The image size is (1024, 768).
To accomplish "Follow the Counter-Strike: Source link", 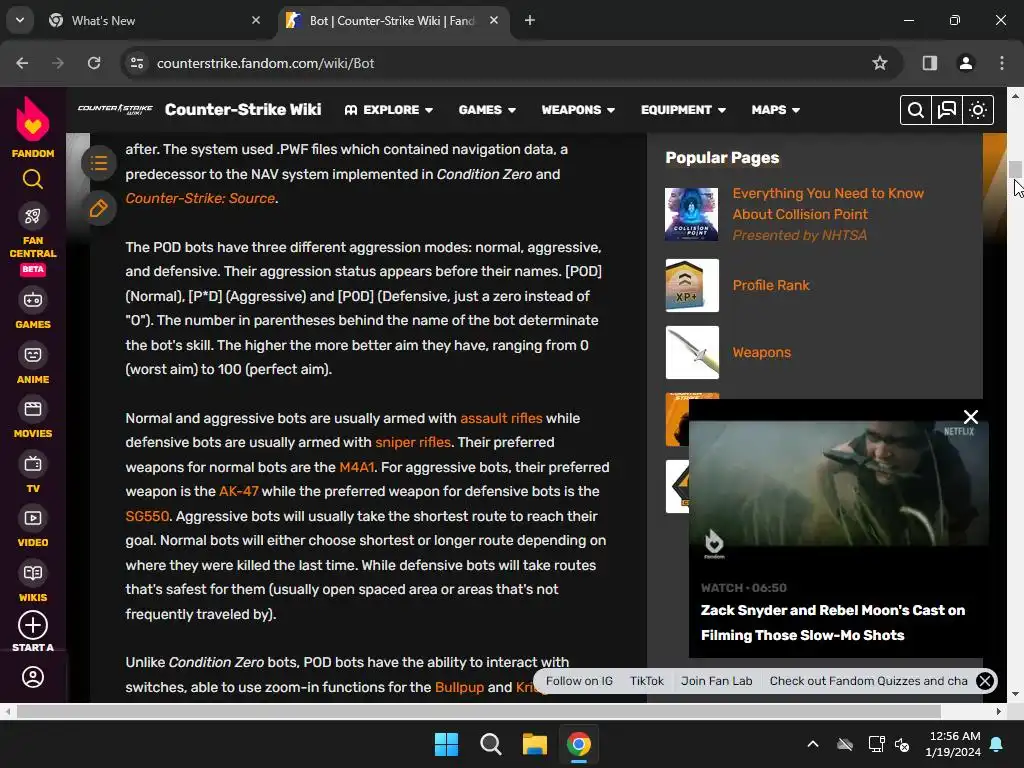I will click(x=200, y=198).
